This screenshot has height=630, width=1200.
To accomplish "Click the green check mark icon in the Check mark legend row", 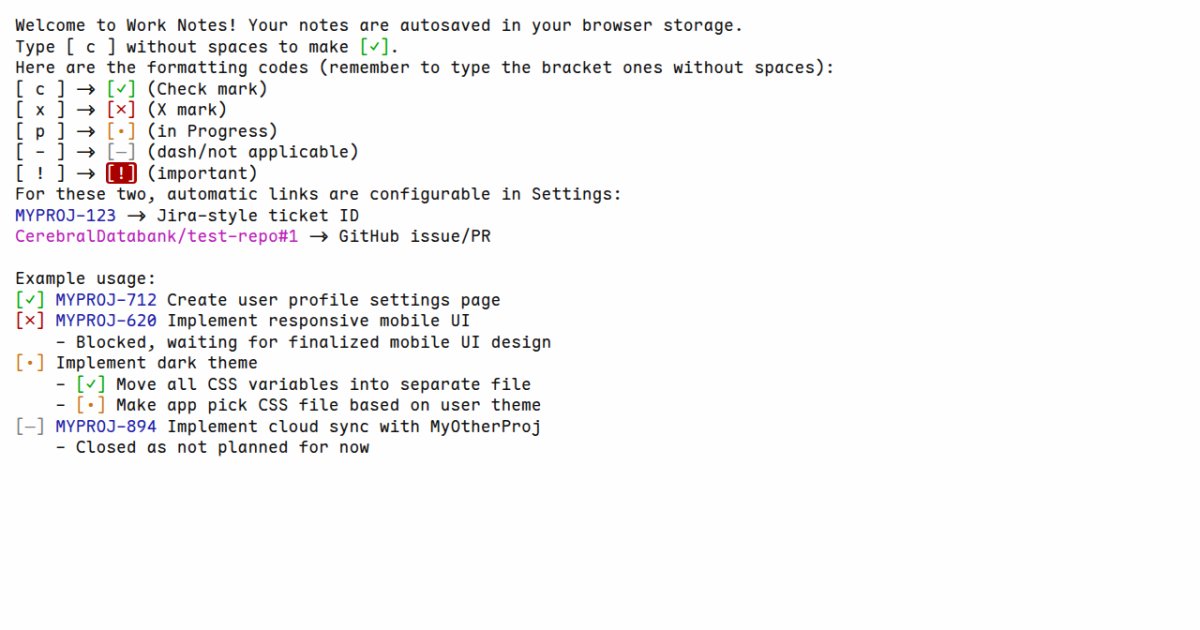I will [121, 89].
